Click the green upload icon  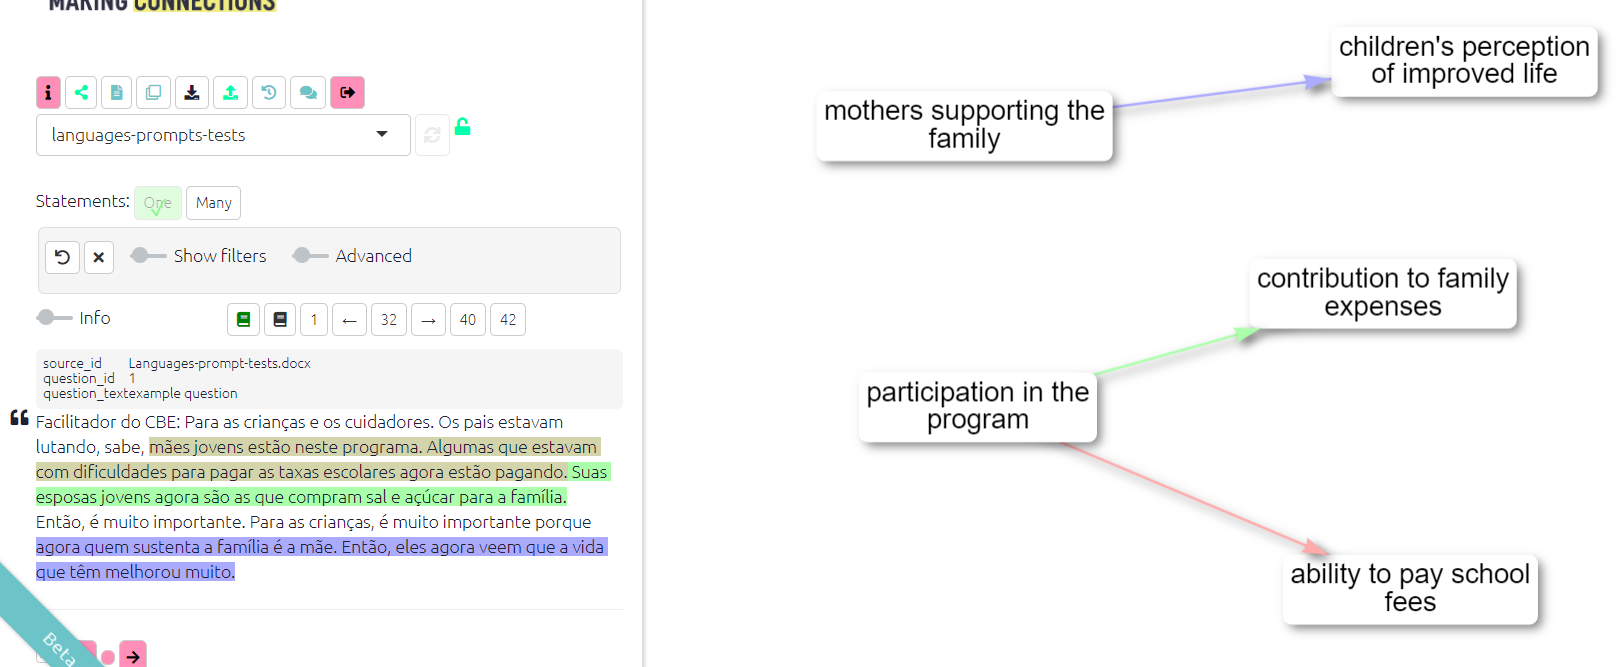[x=230, y=92]
